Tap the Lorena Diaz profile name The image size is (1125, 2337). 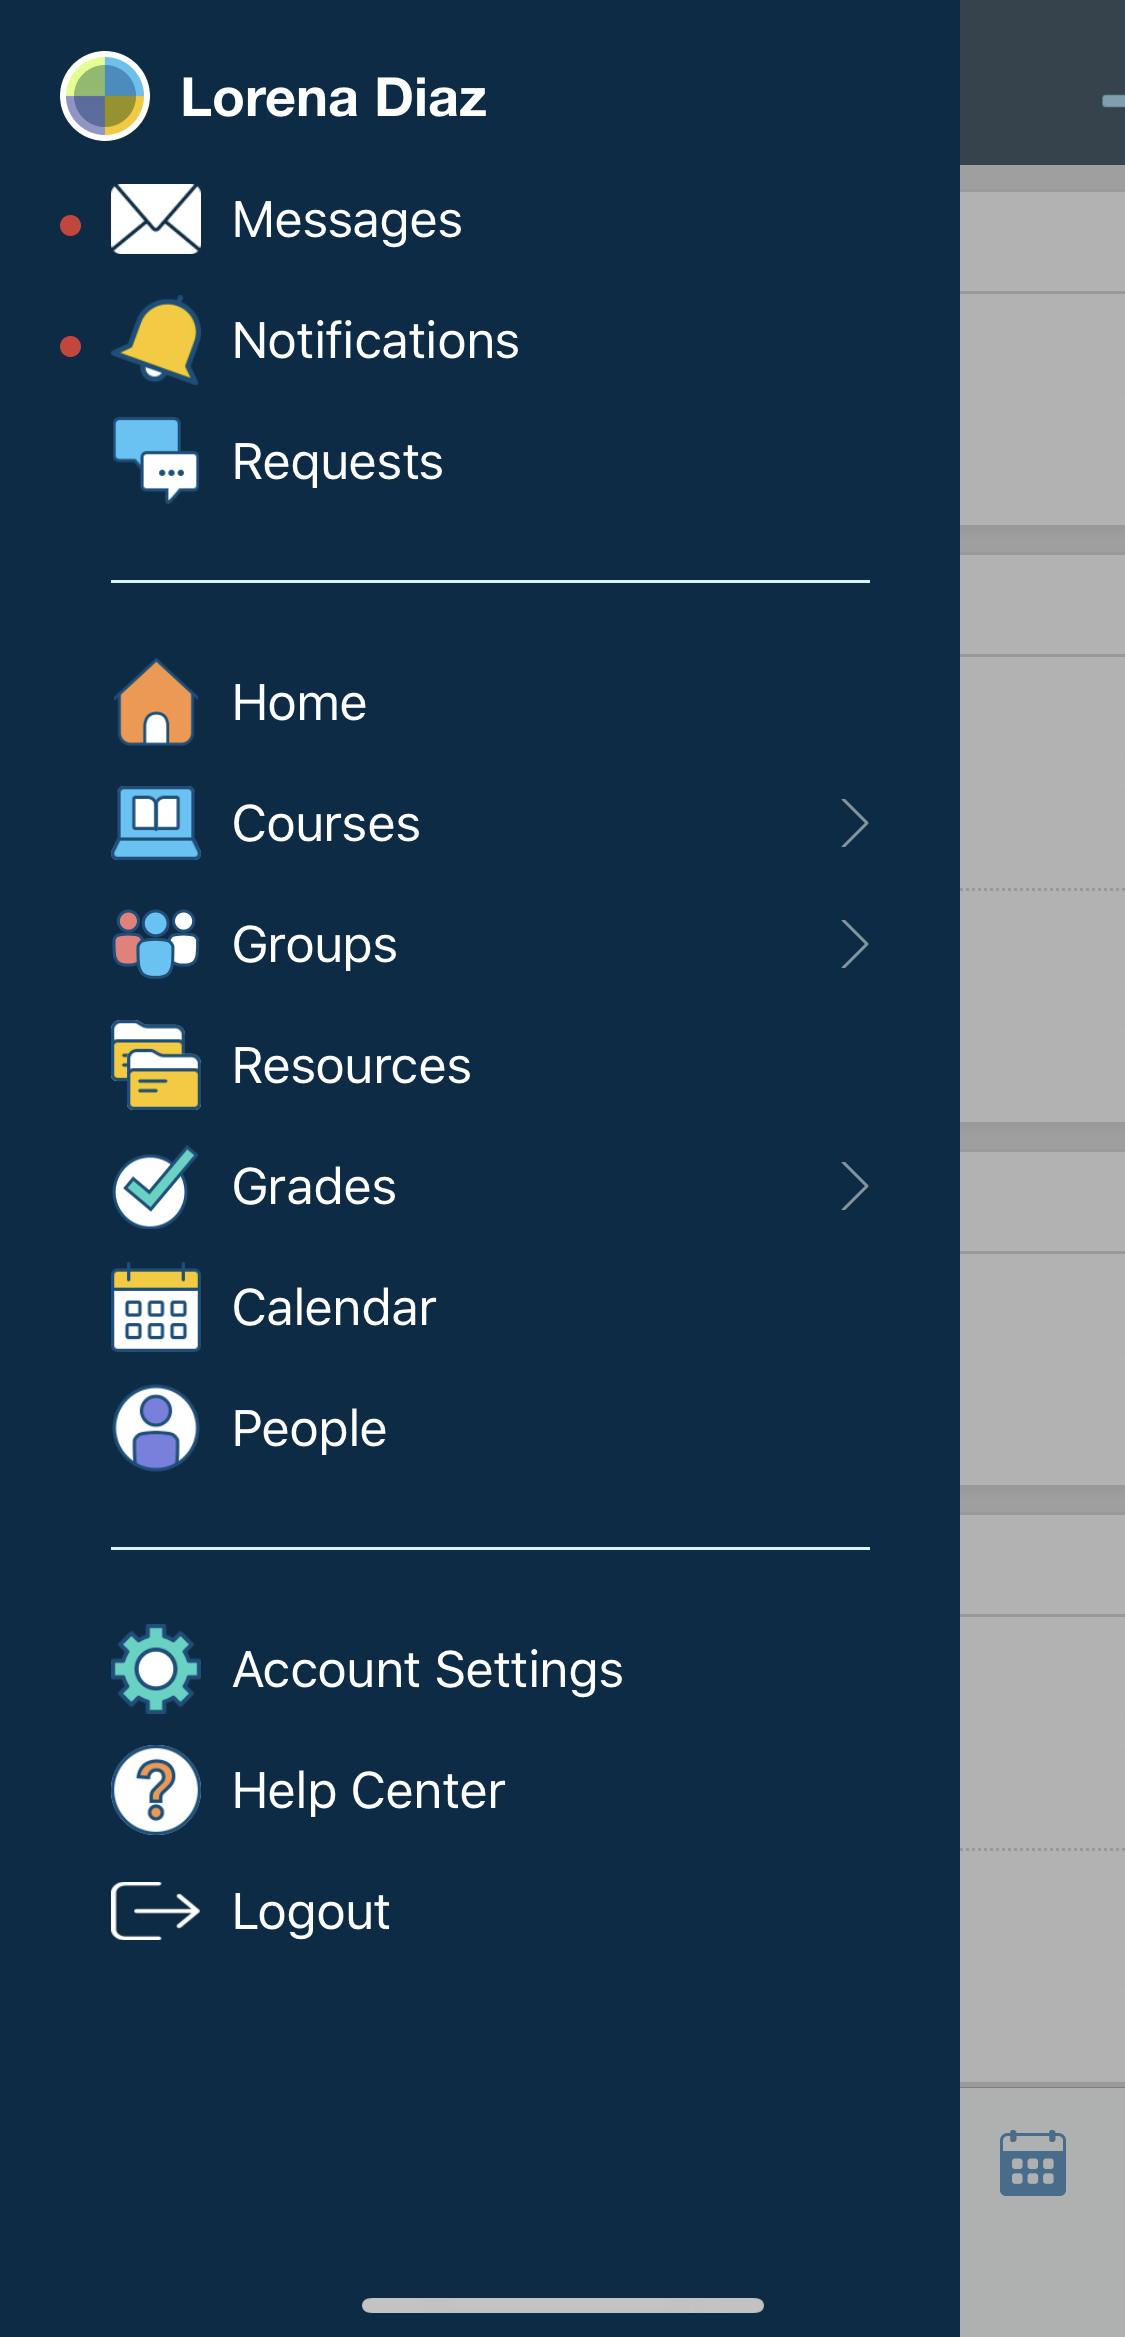point(334,97)
